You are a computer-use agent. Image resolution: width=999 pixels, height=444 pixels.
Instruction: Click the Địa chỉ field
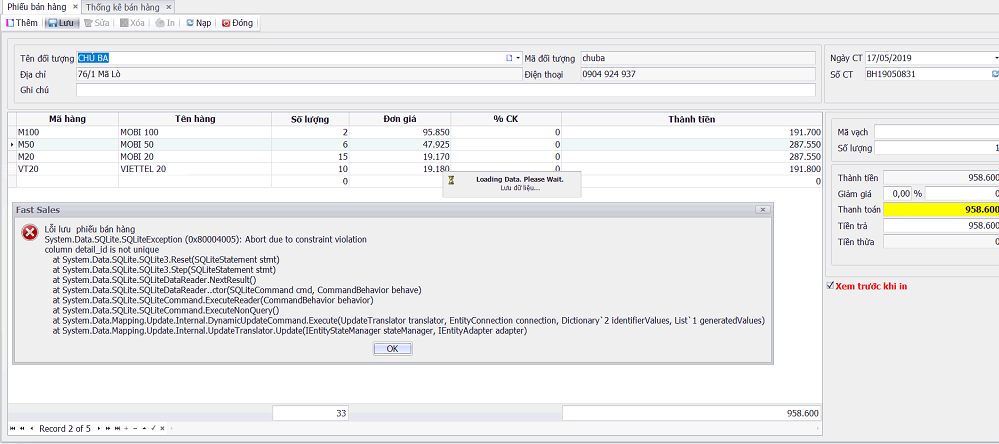pyautogui.click(x=298, y=74)
